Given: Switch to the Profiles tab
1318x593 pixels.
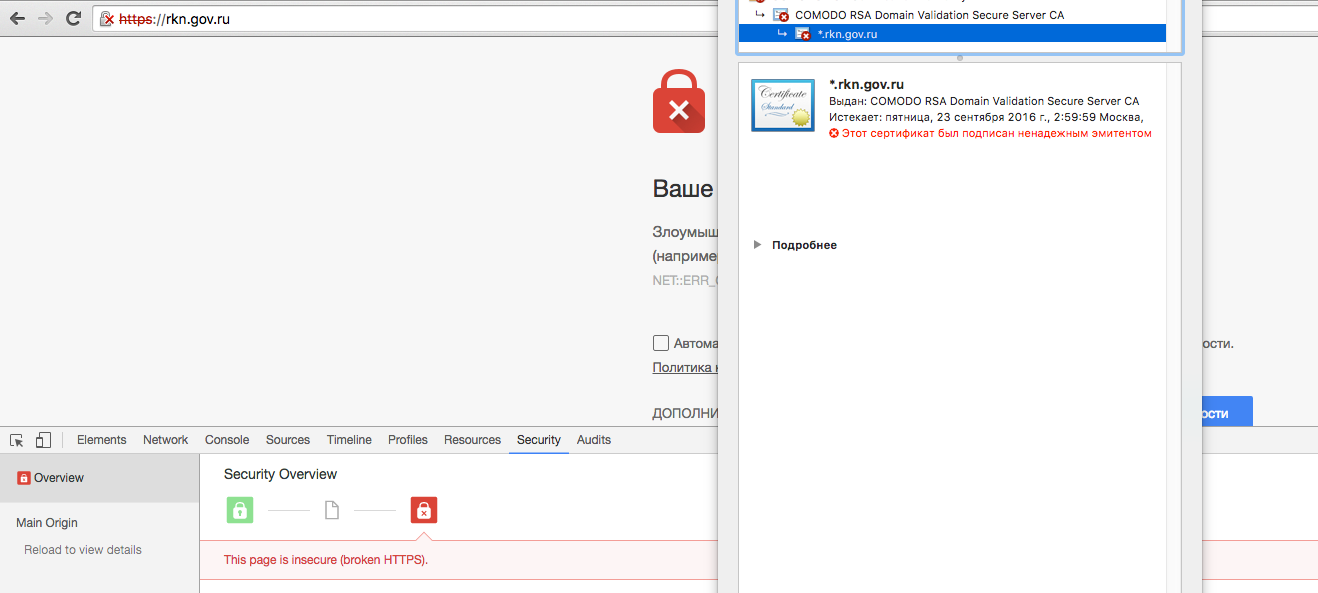Looking at the screenshot, I should 408,440.
